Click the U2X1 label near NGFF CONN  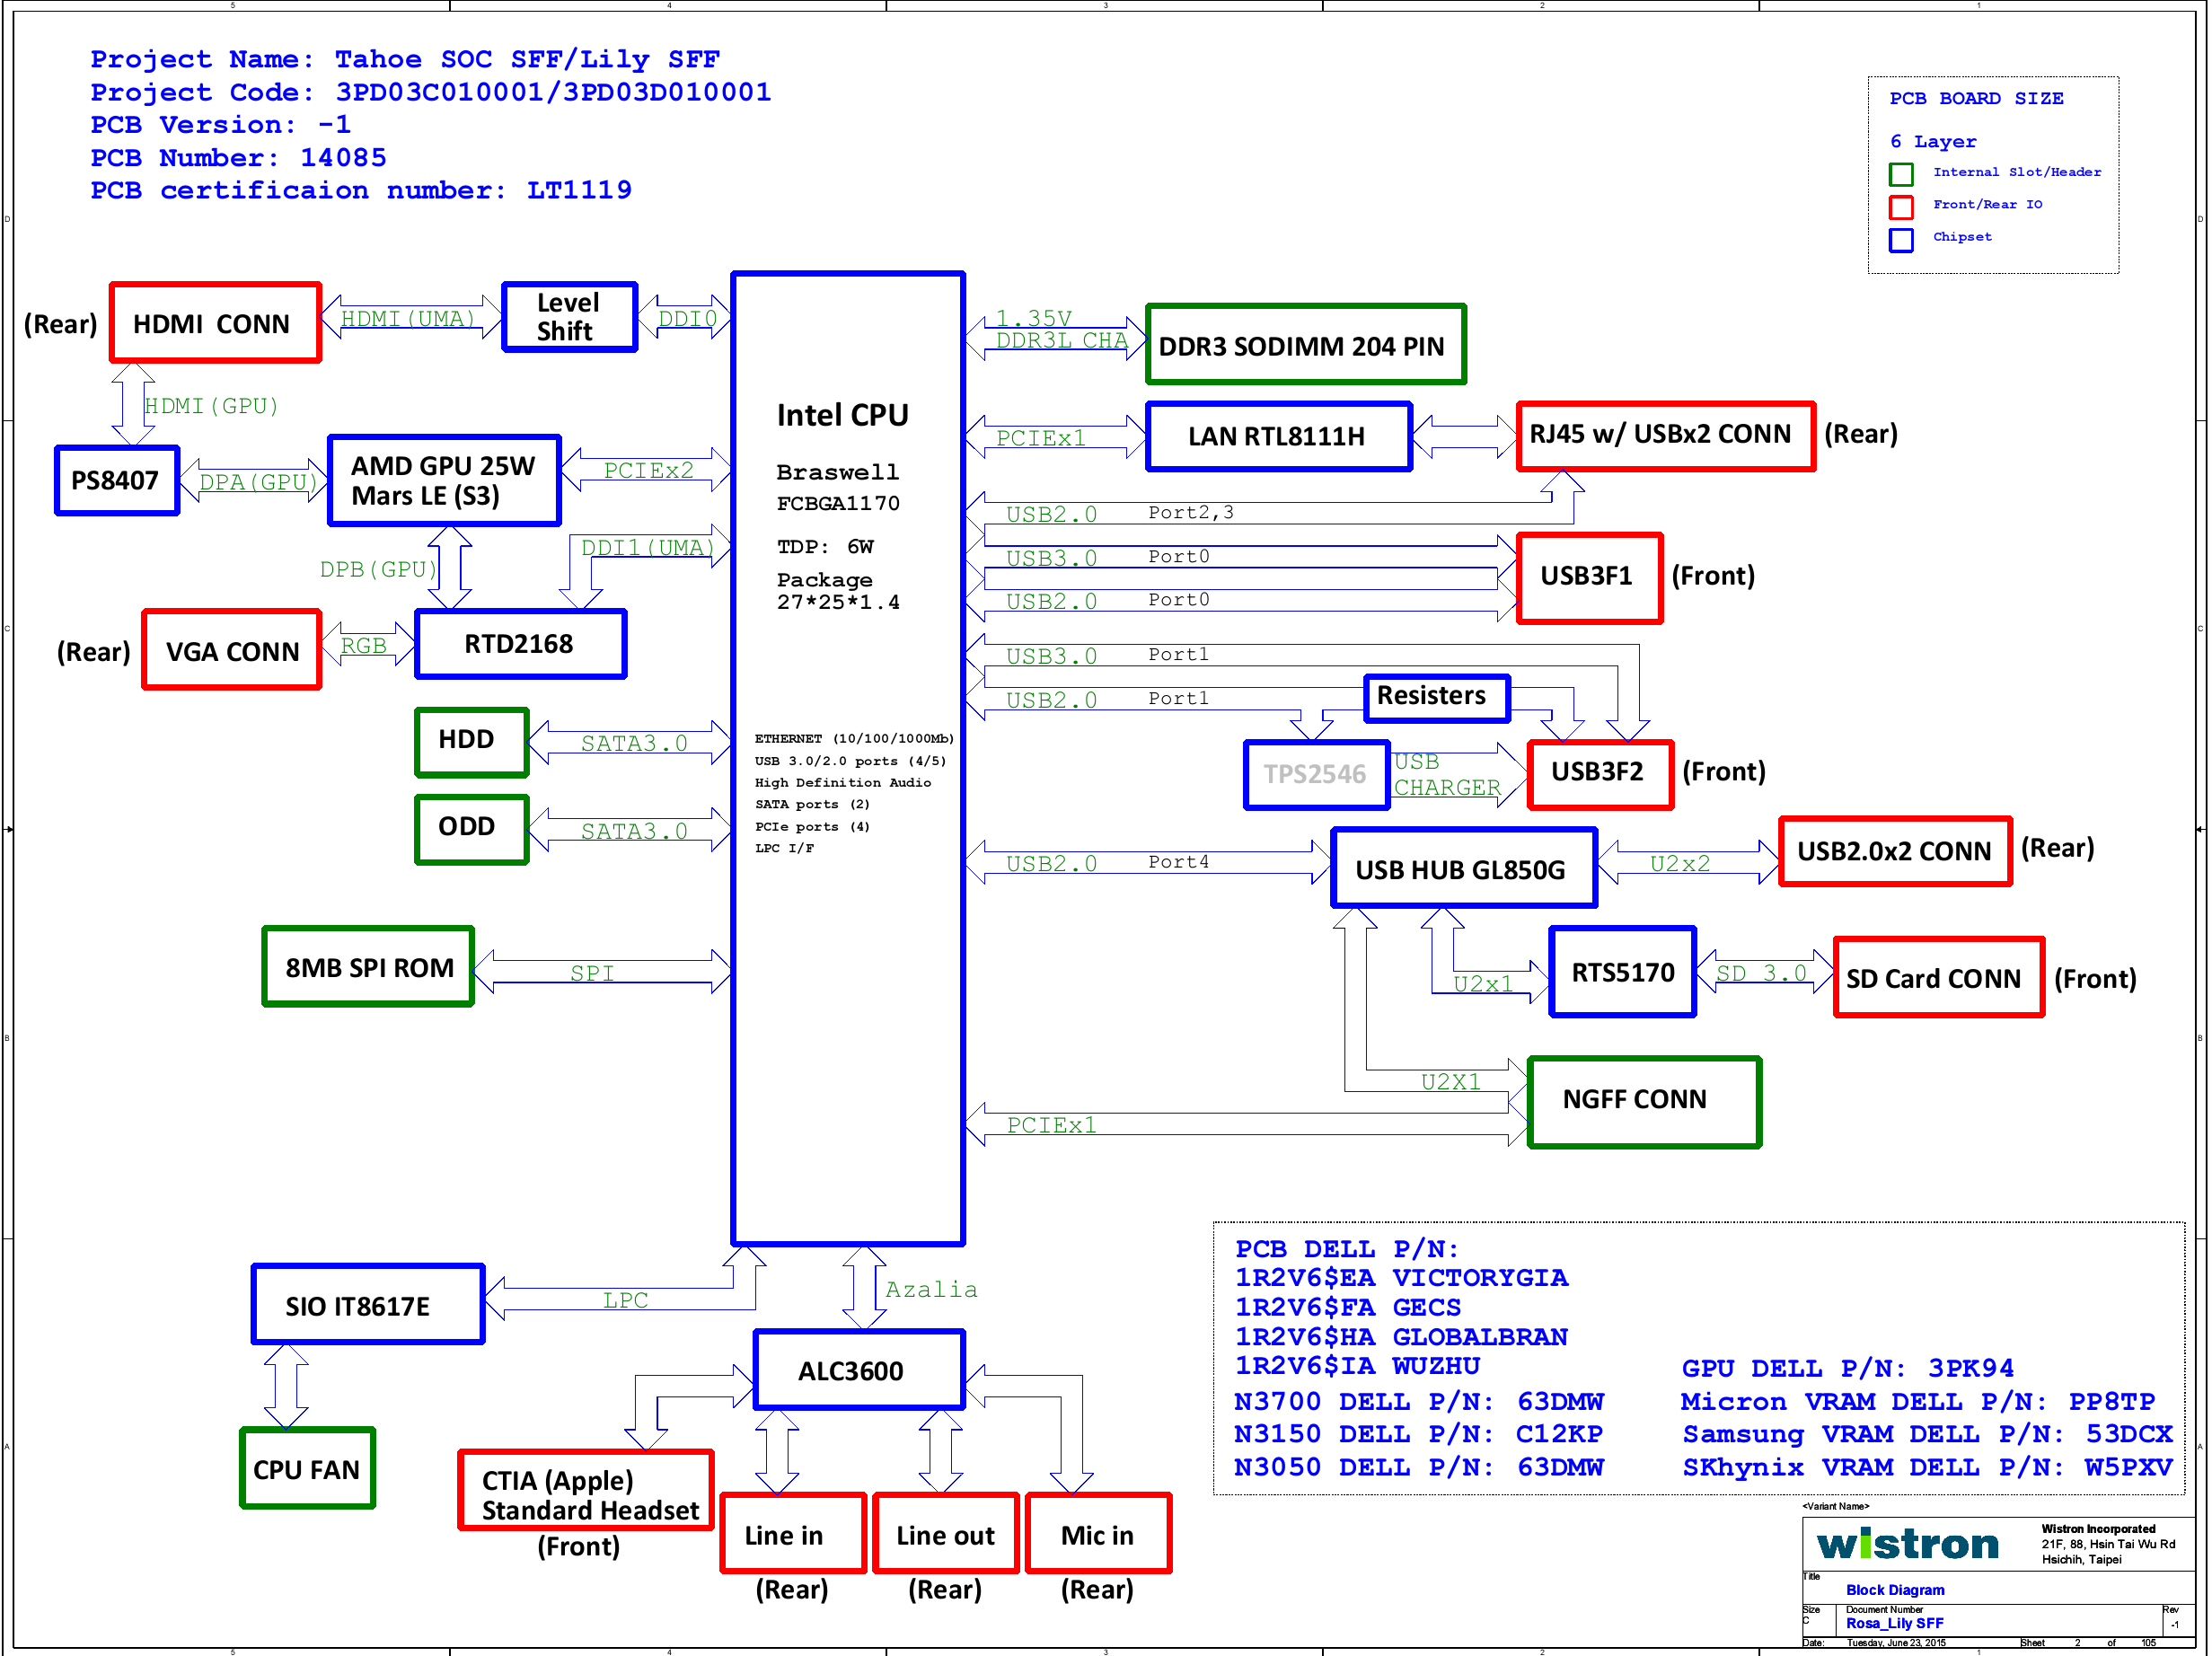(1450, 1081)
